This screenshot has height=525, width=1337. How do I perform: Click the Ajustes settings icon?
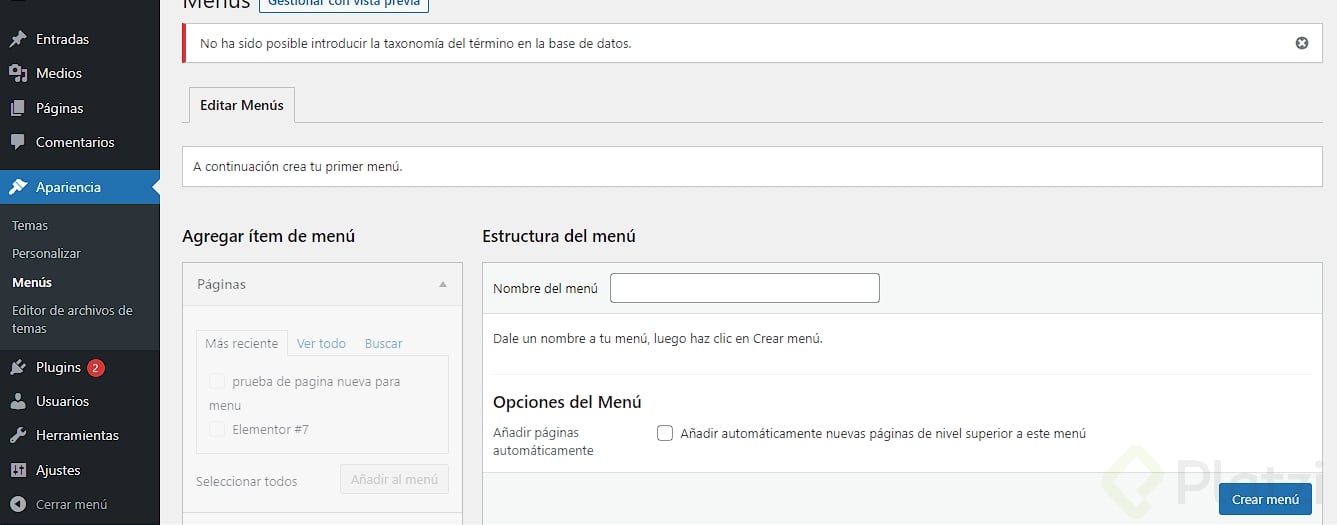pyautogui.click(x=18, y=470)
